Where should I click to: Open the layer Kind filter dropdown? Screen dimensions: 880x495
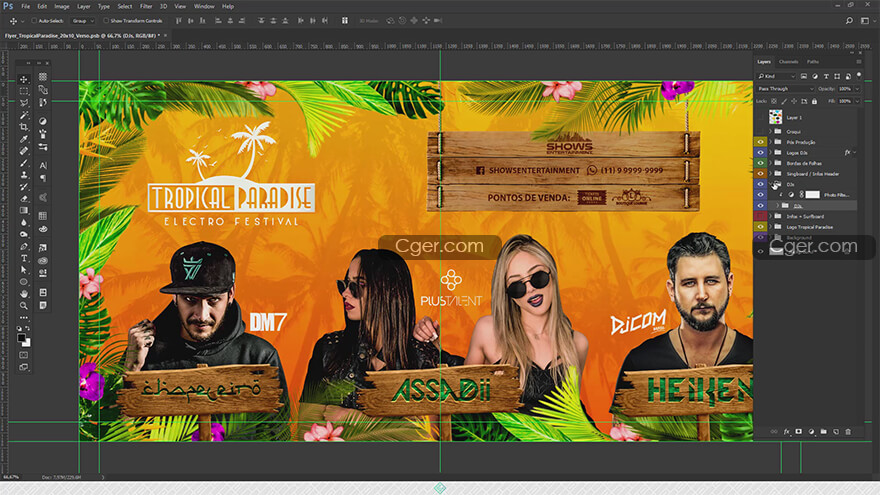pyautogui.click(x=776, y=76)
